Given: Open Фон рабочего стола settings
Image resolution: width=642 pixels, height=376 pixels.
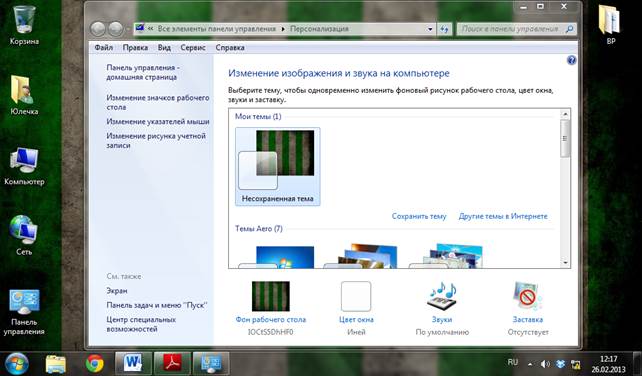Looking at the screenshot, I should click(x=271, y=308).
